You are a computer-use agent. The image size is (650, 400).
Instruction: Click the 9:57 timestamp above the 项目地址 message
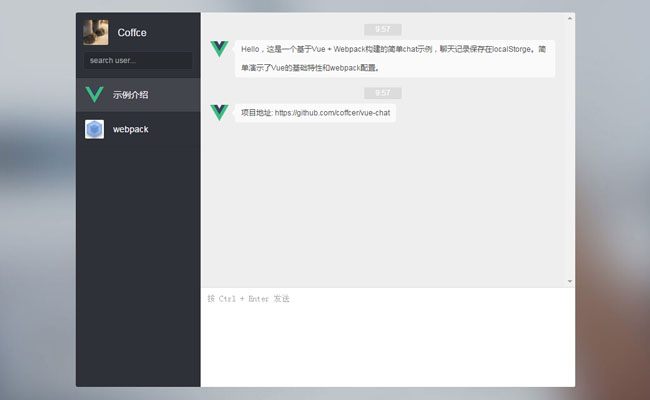tap(382, 93)
